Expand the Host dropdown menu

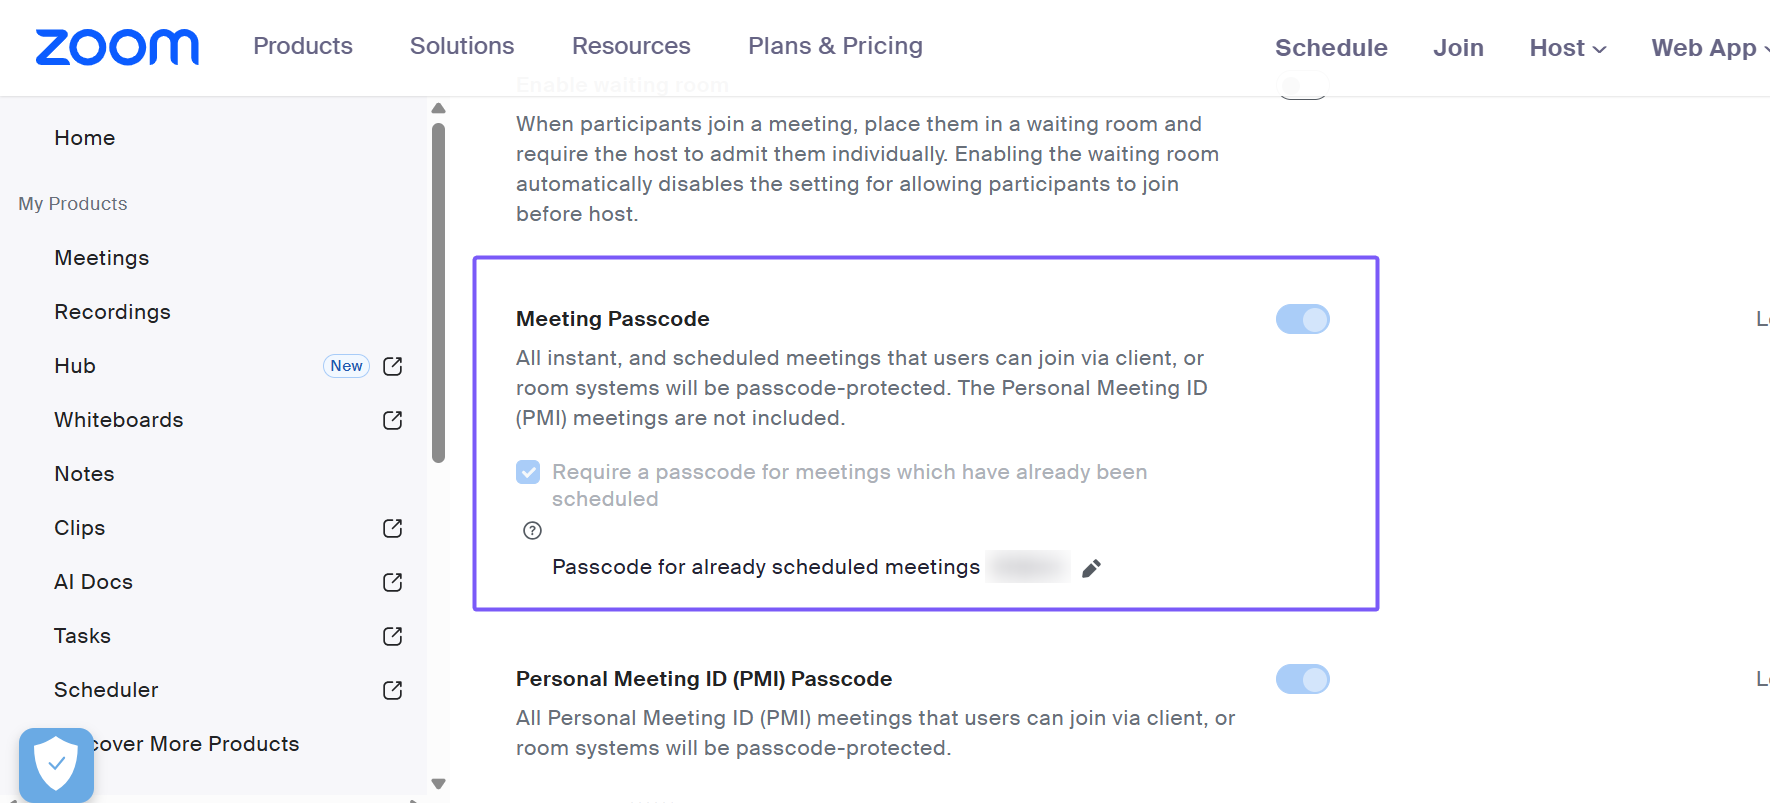(1567, 48)
